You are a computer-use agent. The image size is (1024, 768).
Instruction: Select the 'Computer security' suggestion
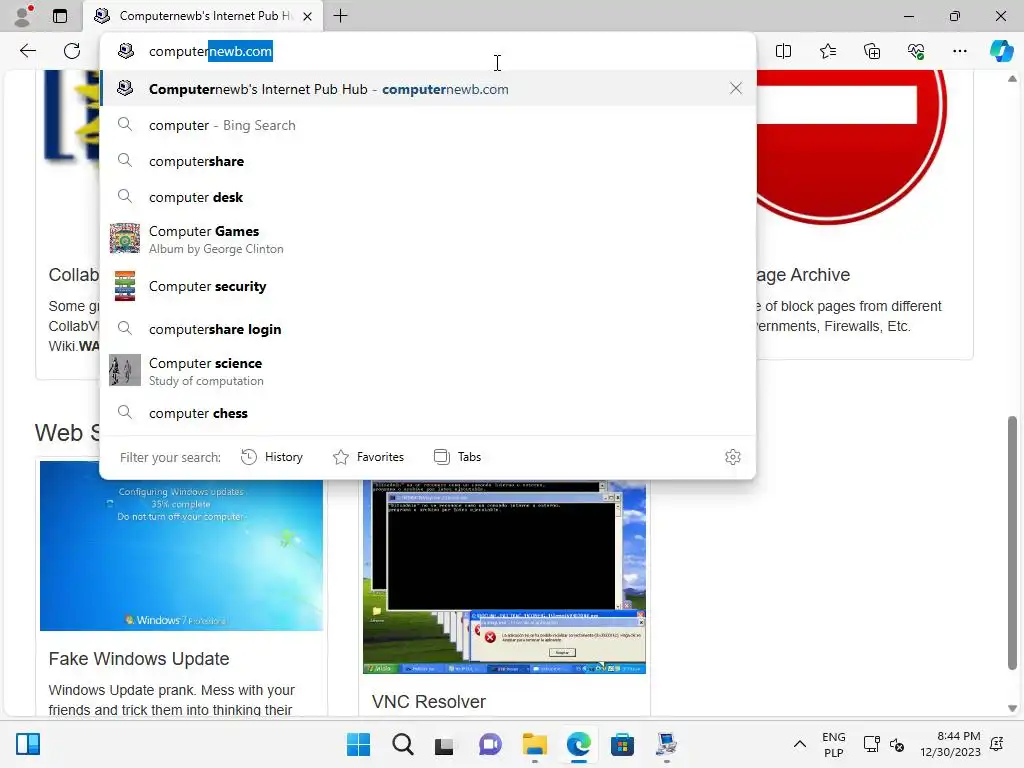point(428,286)
